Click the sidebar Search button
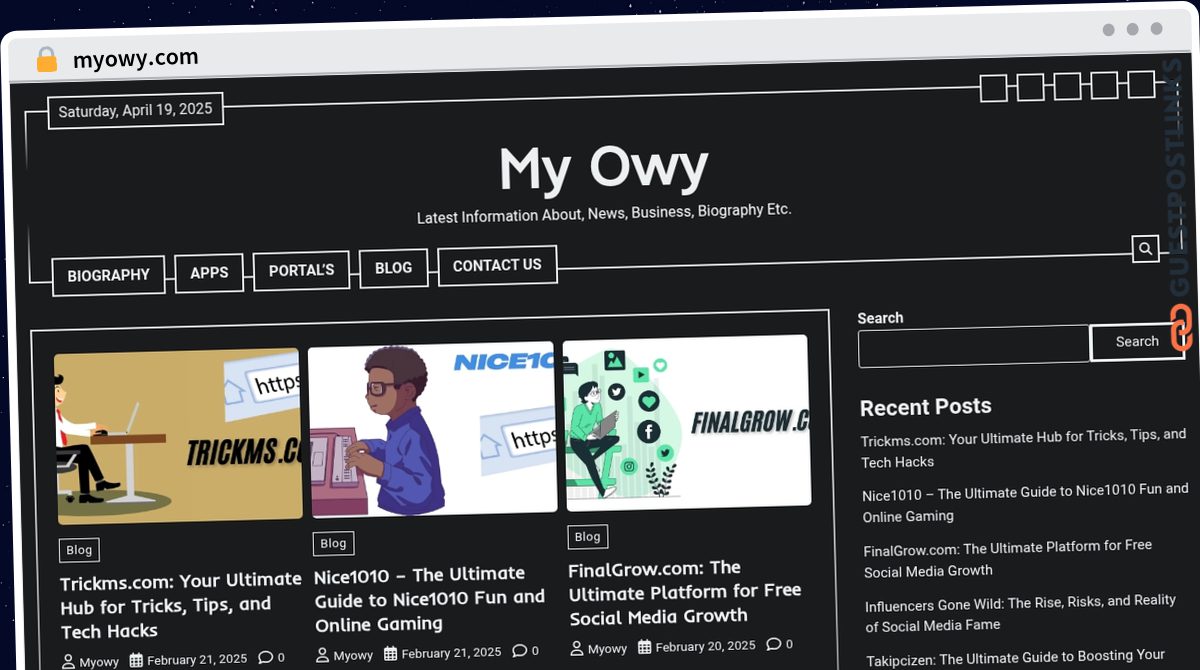The height and width of the screenshot is (670, 1200). coord(1137,342)
